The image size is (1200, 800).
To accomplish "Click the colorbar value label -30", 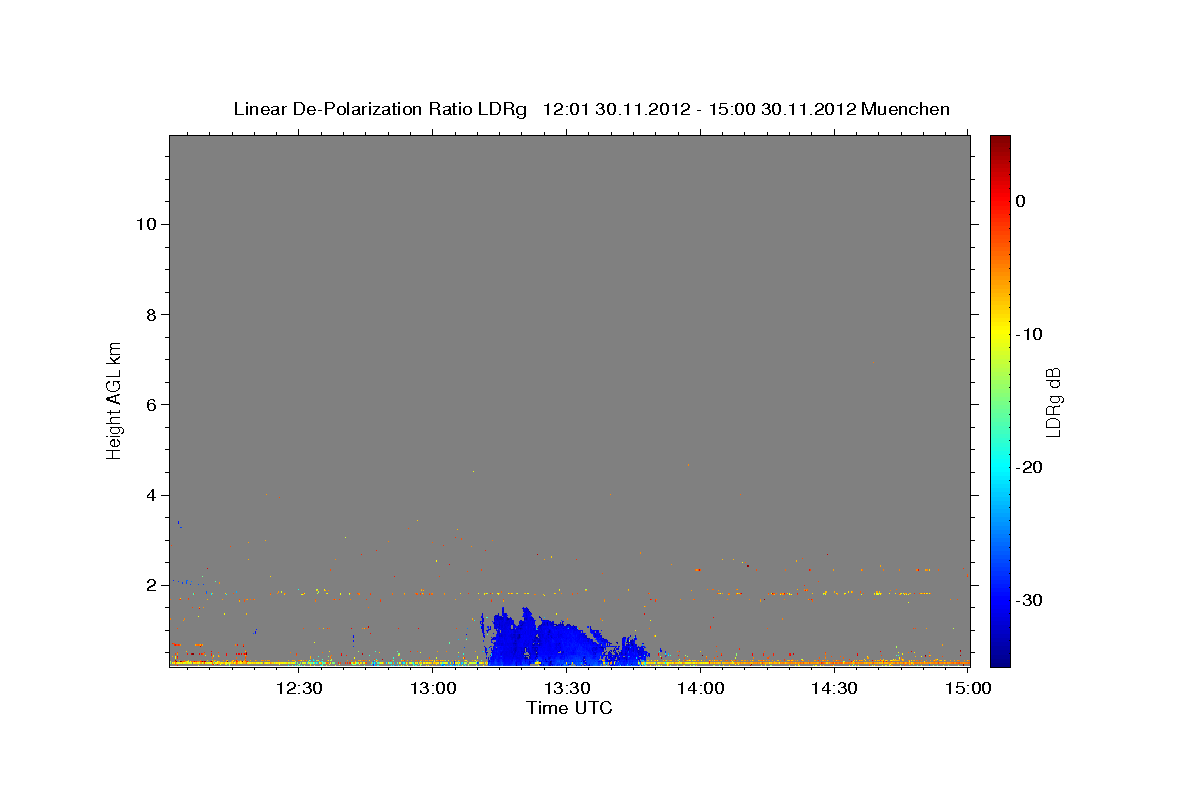I will [x=1030, y=600].
